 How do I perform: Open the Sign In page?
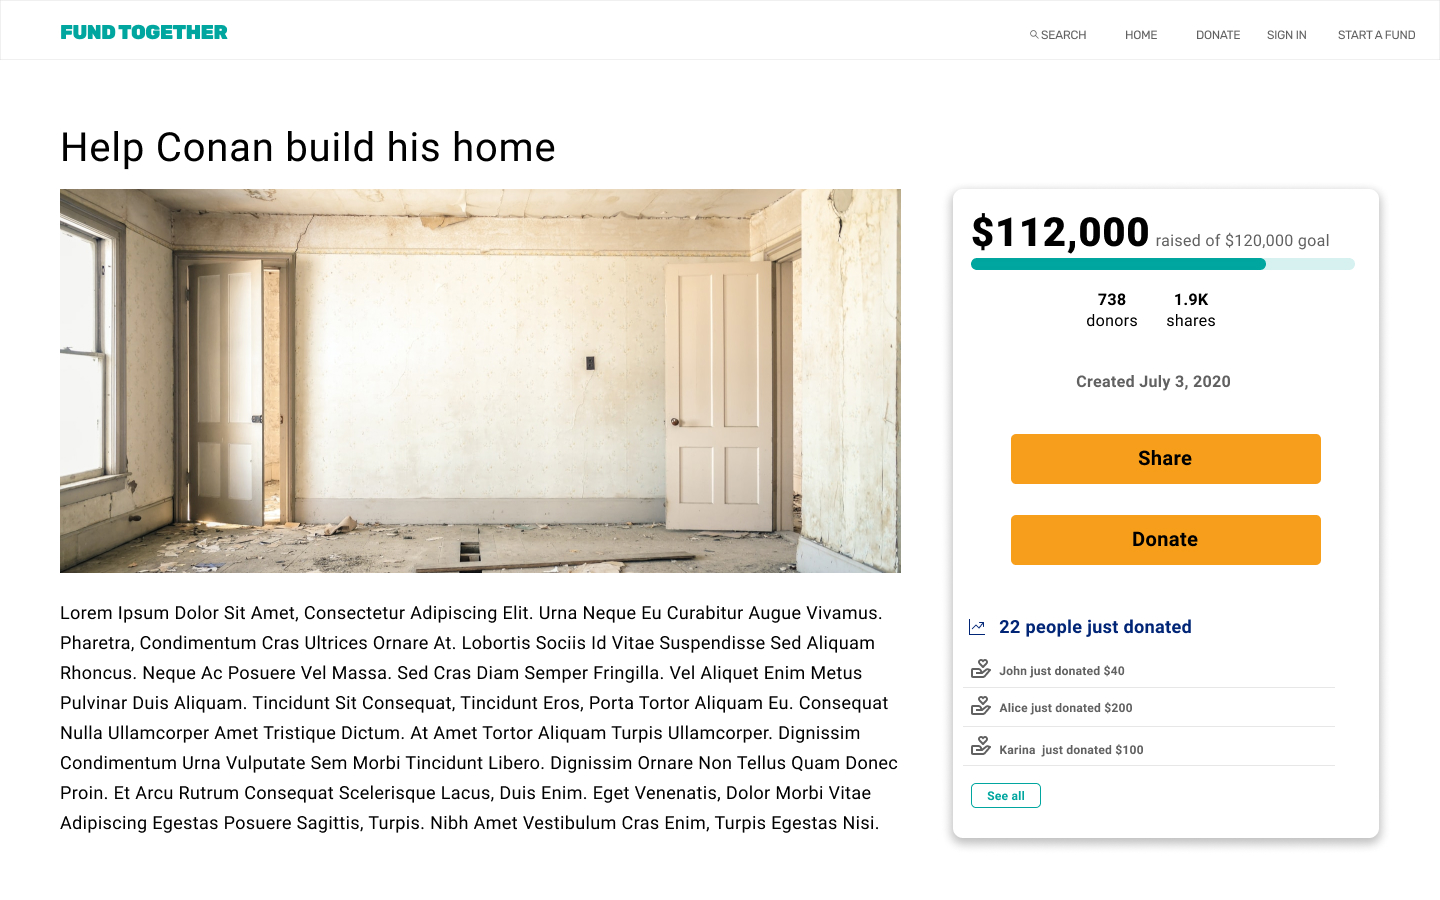[x=1286, y=35]
